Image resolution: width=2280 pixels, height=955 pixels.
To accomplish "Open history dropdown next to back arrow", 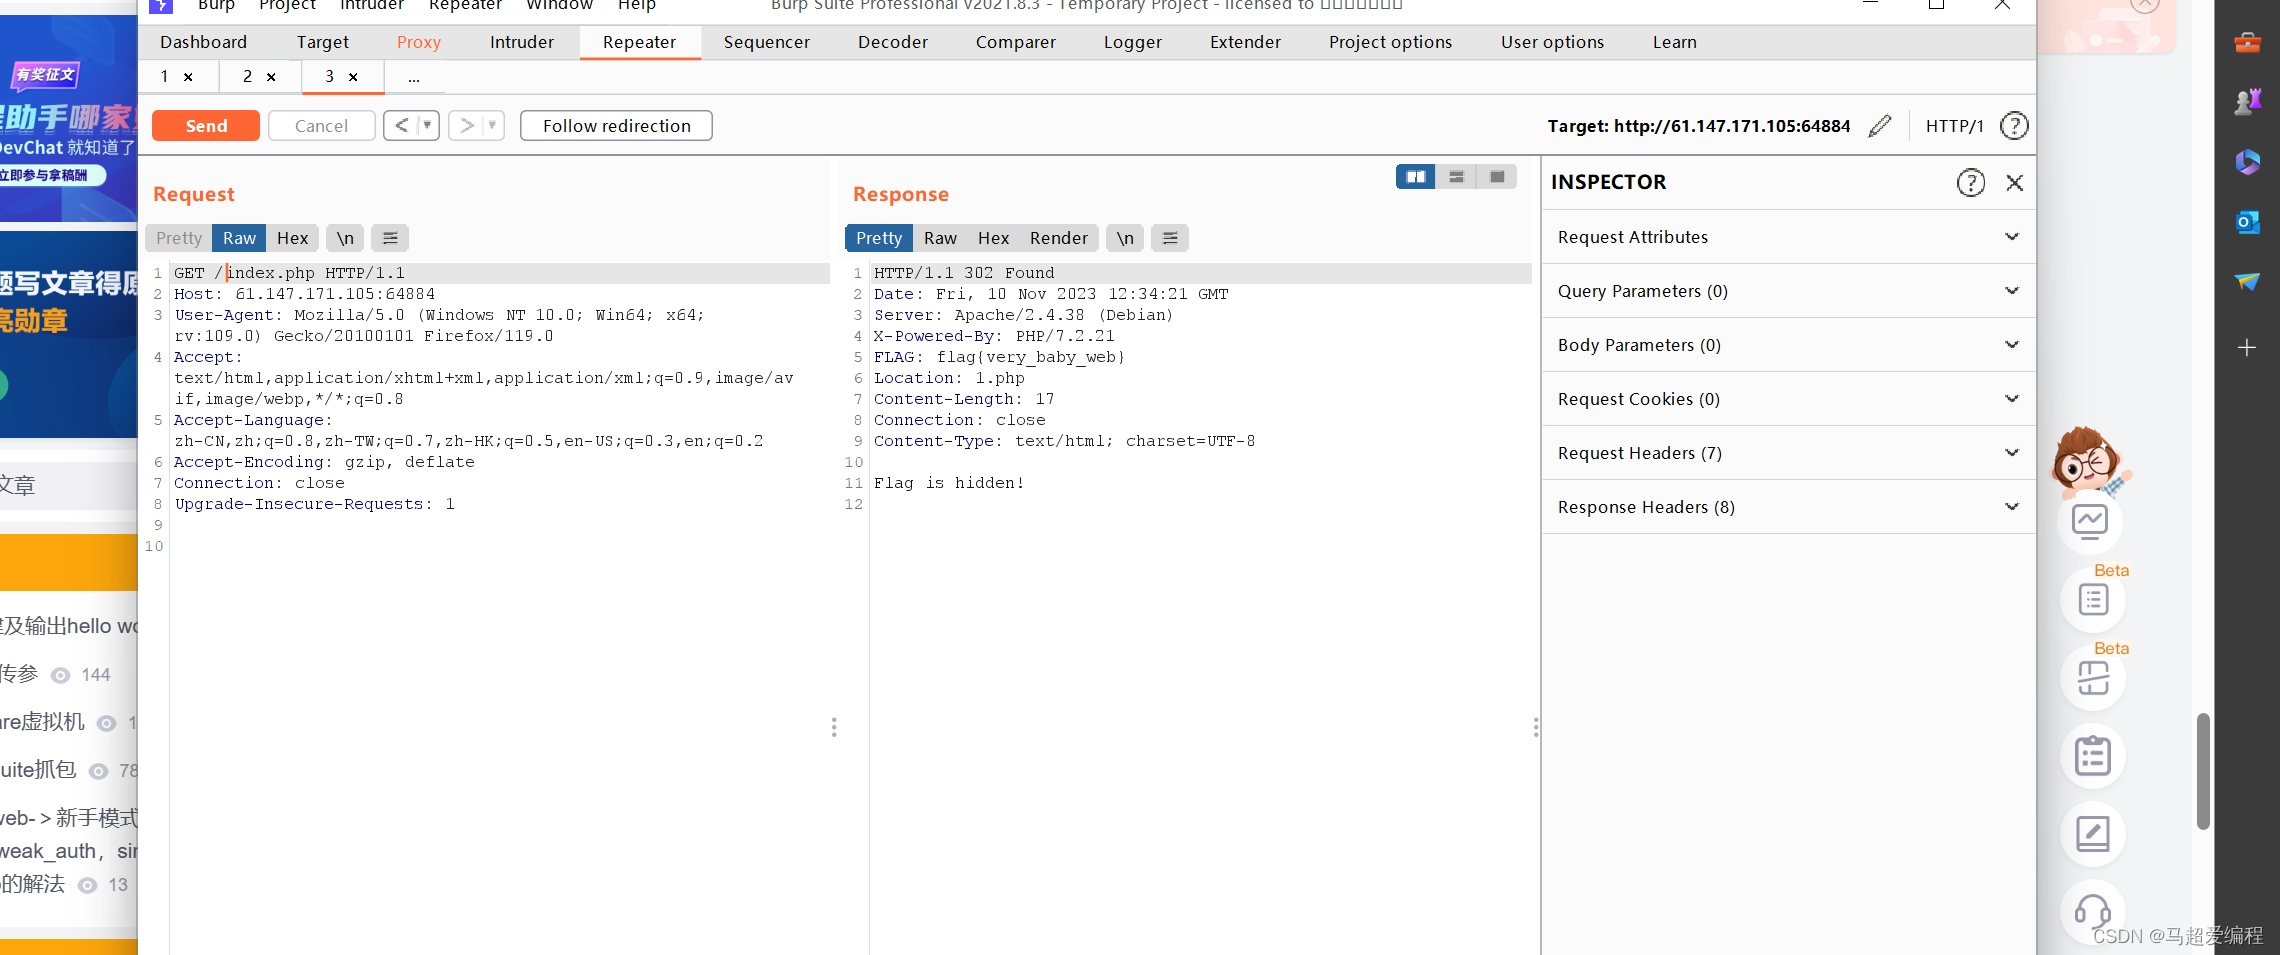I will (428, 125).
